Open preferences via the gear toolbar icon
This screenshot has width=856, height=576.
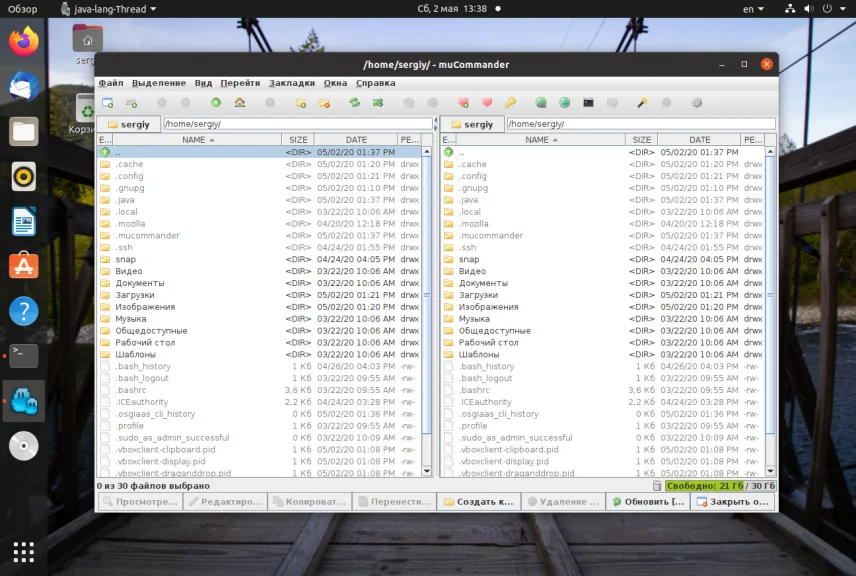697,103
